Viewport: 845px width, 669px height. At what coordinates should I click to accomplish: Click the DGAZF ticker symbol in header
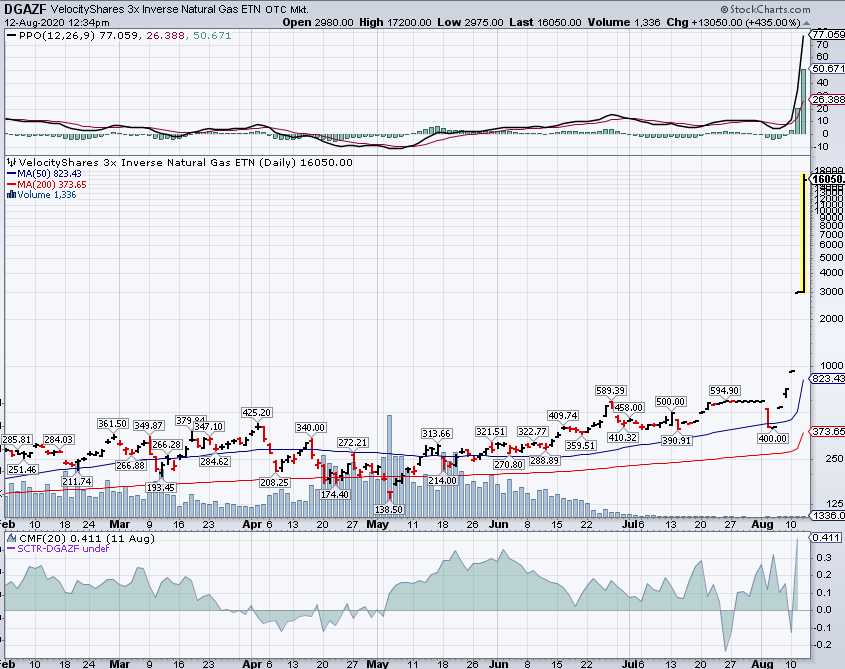pyautogui.click(x=24, y=8)
